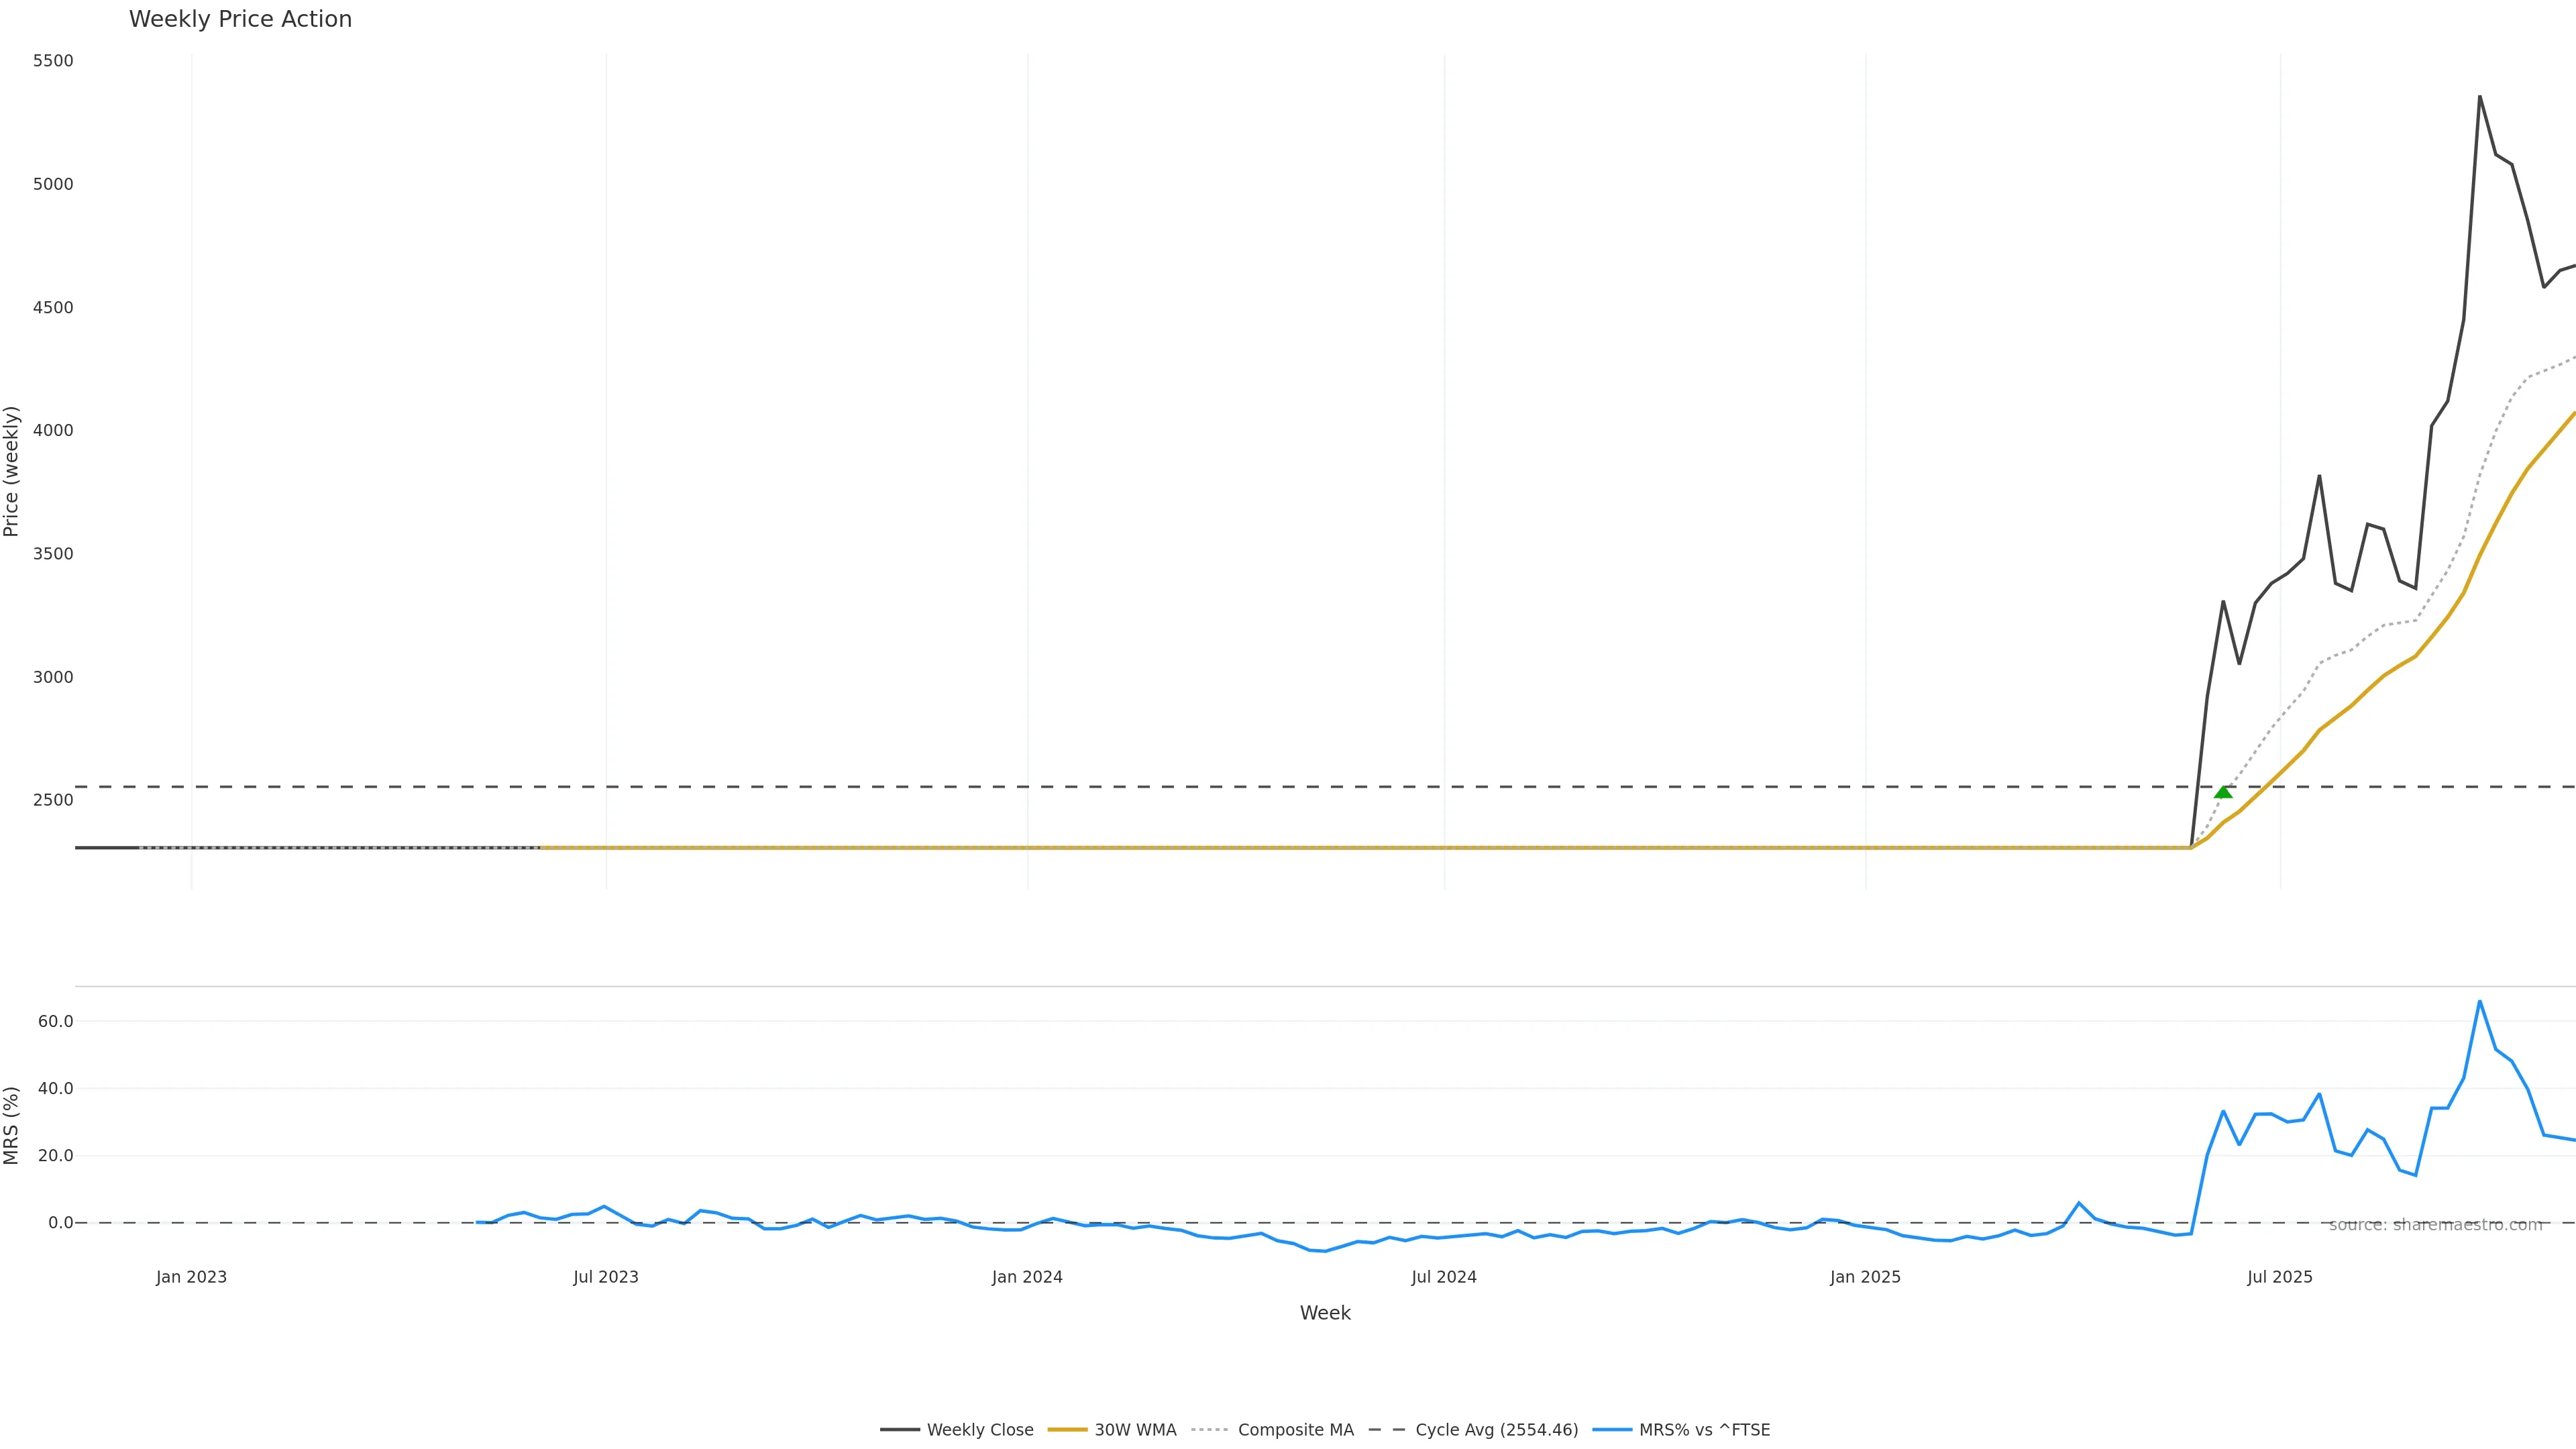This screenshot has height=1449, width=2576.
Task: Open the source: sharemaestro.com link
Action: pos(2435,1225)
